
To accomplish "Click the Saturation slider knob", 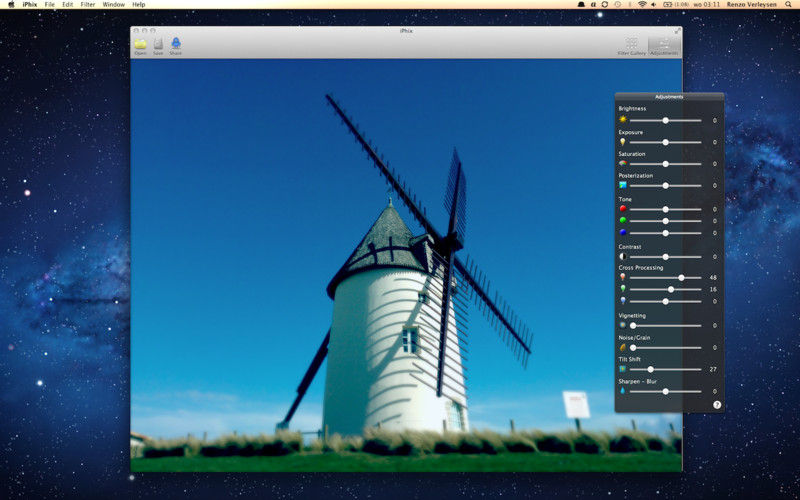I will (665, 164).
